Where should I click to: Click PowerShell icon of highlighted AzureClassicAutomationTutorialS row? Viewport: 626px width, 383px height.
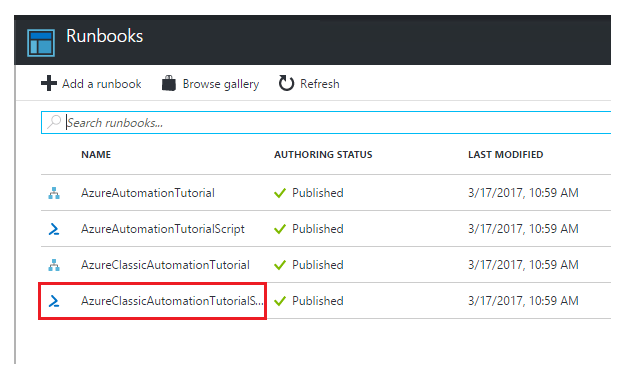[54, 301]
